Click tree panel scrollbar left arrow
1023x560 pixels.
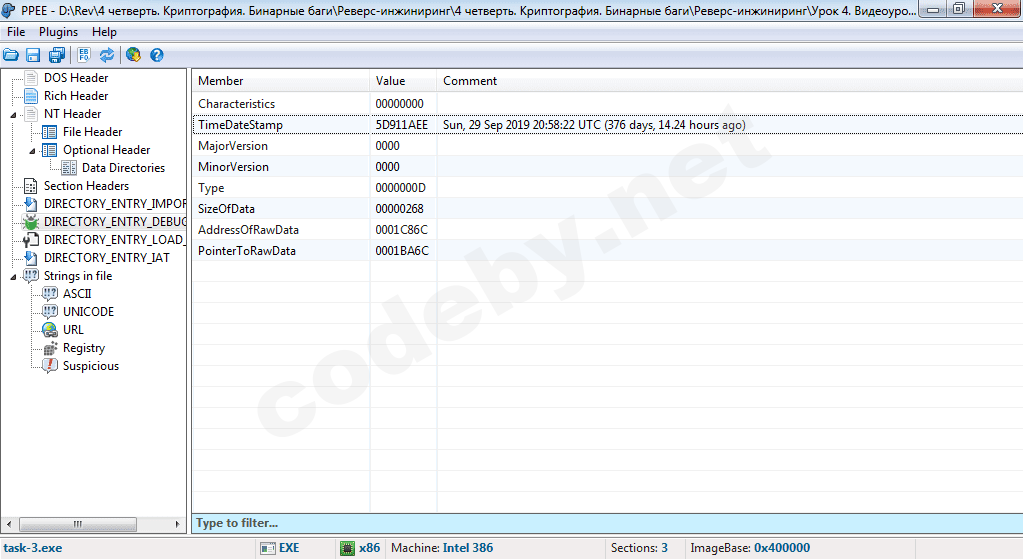[8, 524]
